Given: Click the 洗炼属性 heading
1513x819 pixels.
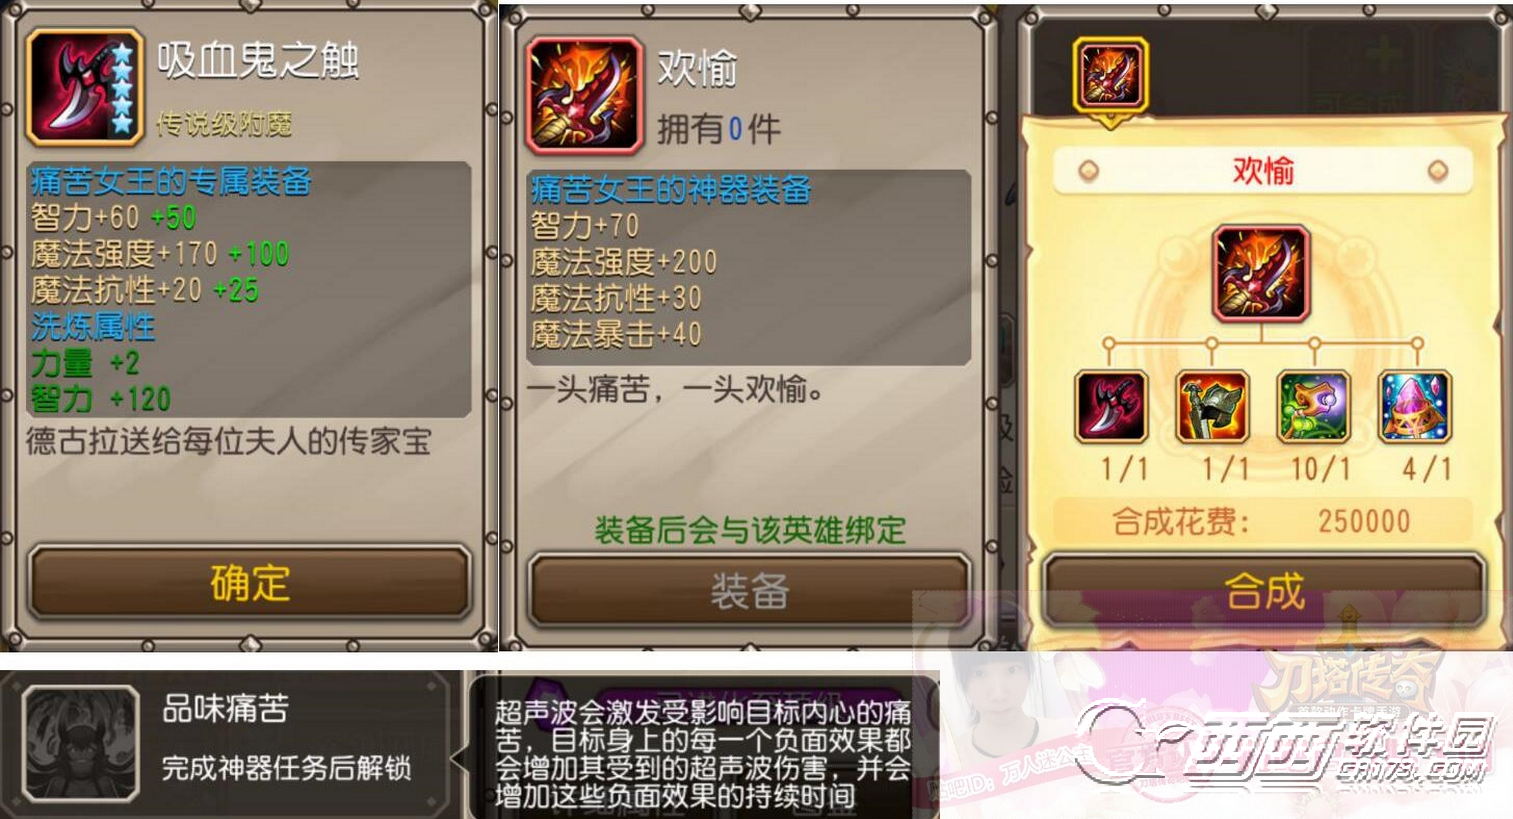Looking at the screenshot, I should coord(93,326).
